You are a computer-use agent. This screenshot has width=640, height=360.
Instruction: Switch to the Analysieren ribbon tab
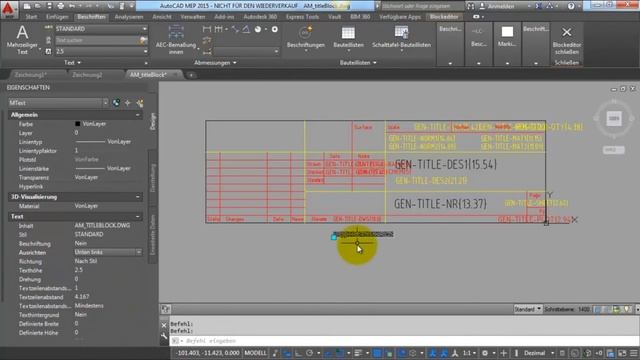129,17
